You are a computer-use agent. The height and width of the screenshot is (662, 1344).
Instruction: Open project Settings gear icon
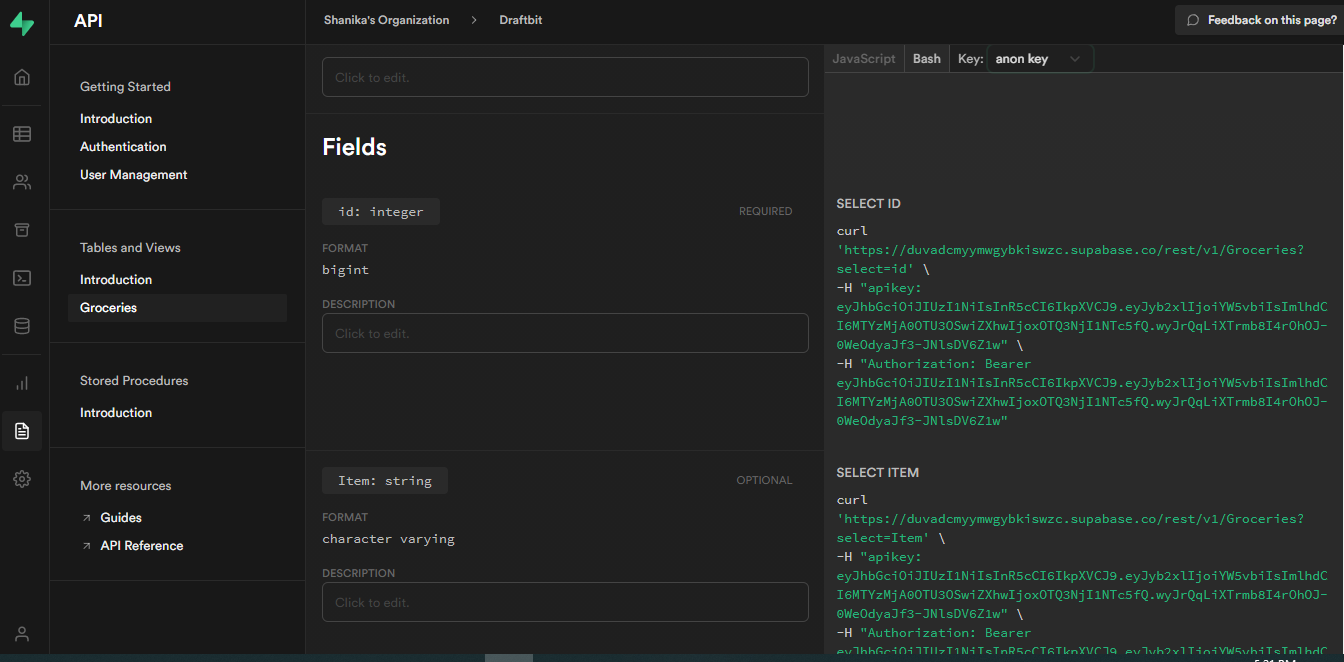(21, 478)
